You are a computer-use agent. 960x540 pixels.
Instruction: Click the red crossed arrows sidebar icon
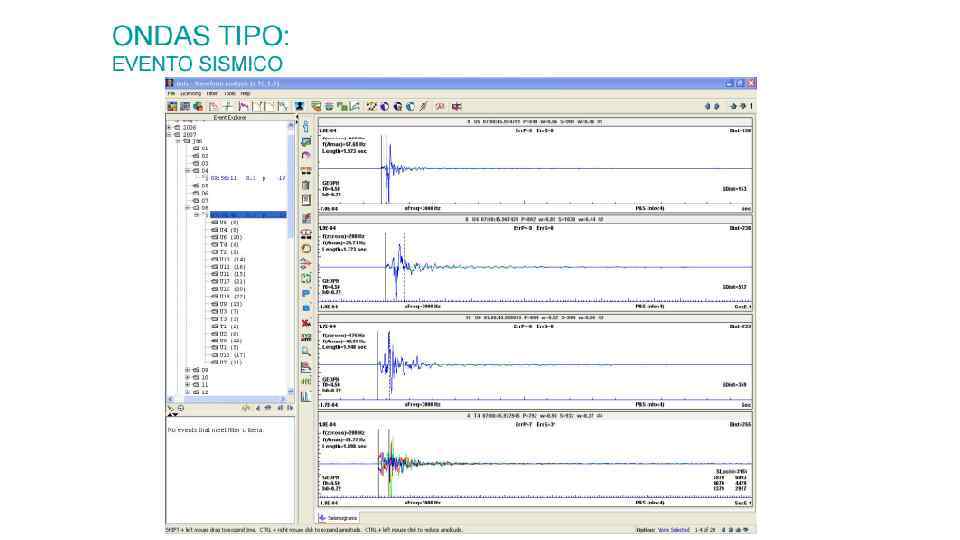[306, 264]
